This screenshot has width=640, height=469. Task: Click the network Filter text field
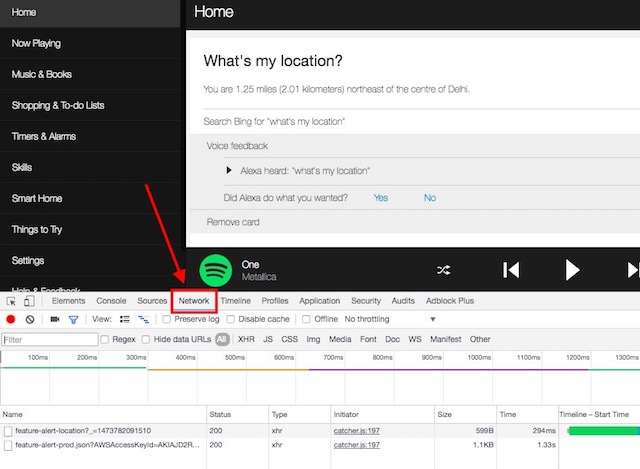[50, 340]
